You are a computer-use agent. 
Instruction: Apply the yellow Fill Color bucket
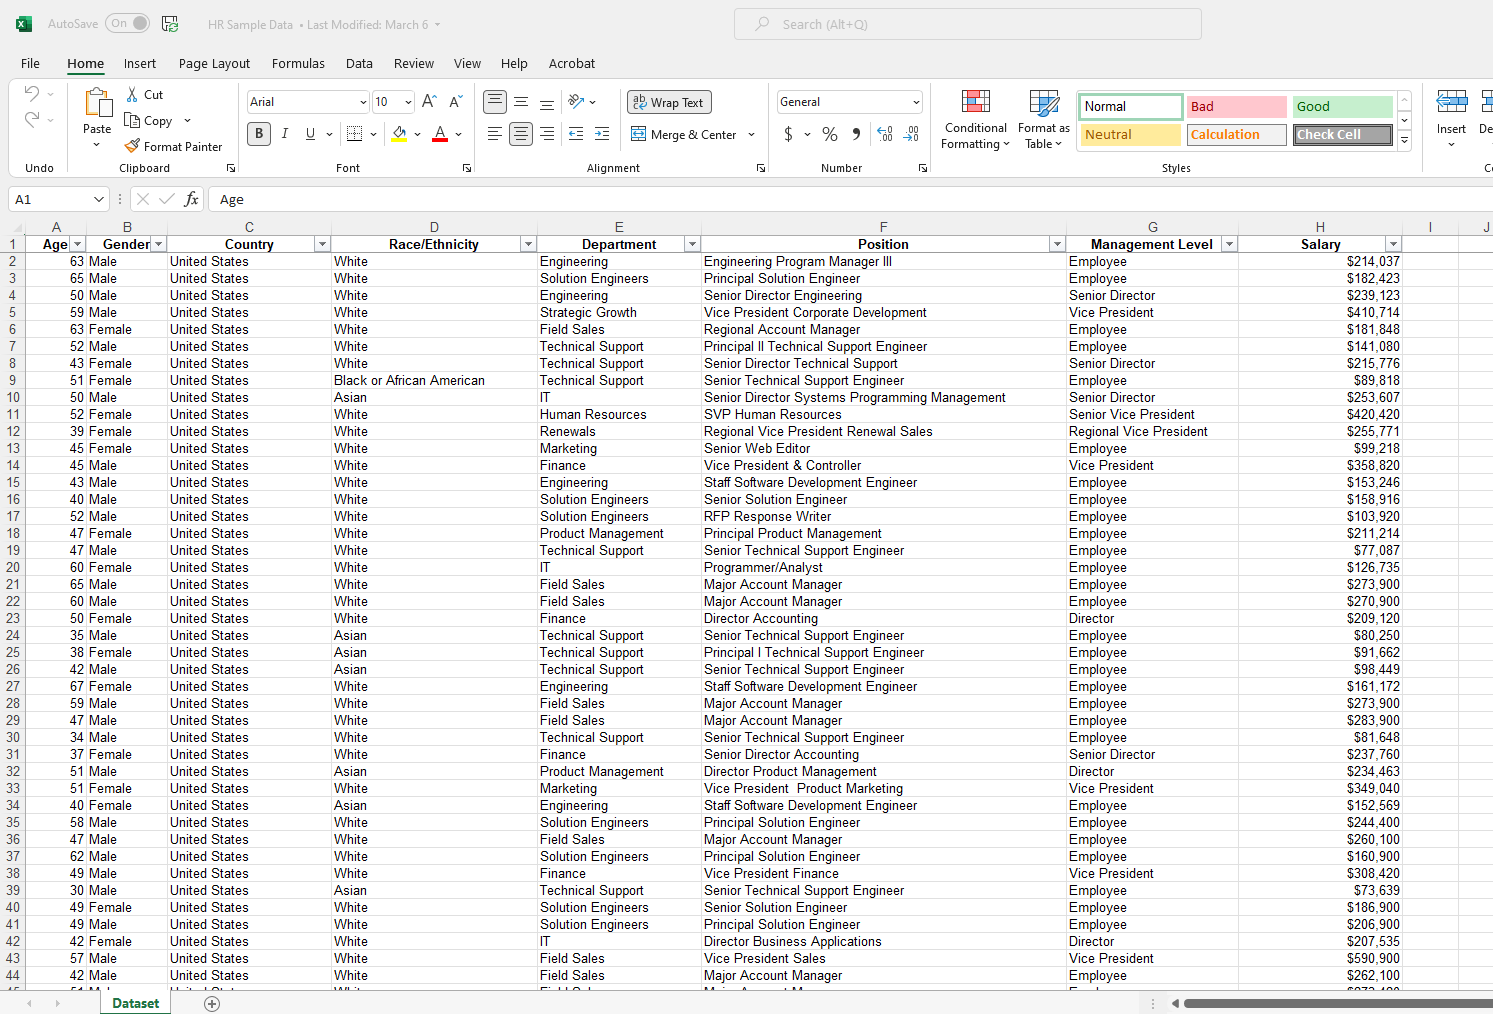[399, 133]
